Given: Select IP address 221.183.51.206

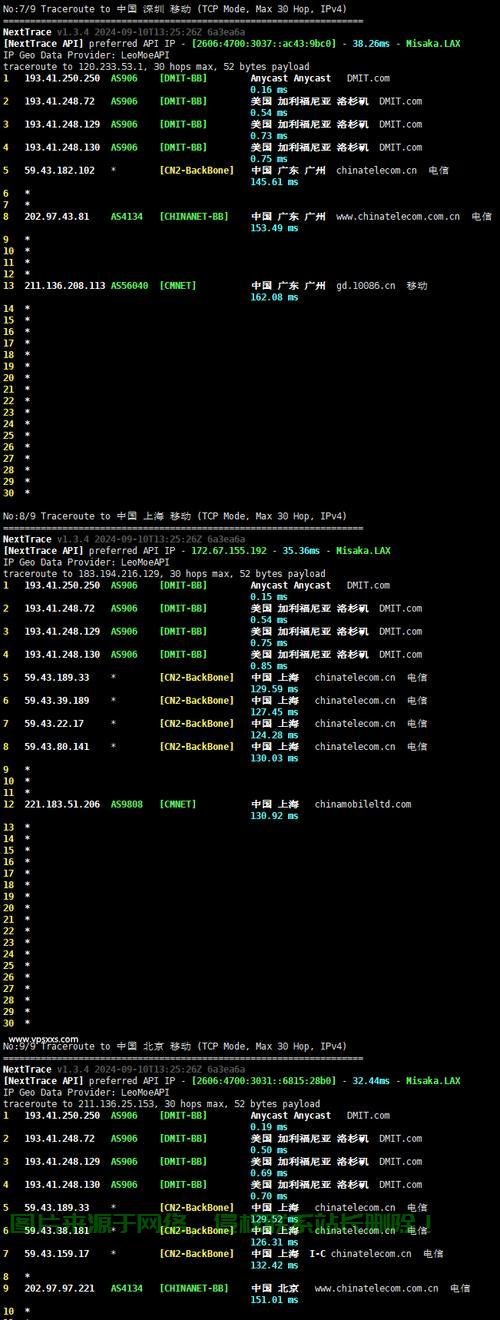Looking at the screenshot, I should (63, 804).
